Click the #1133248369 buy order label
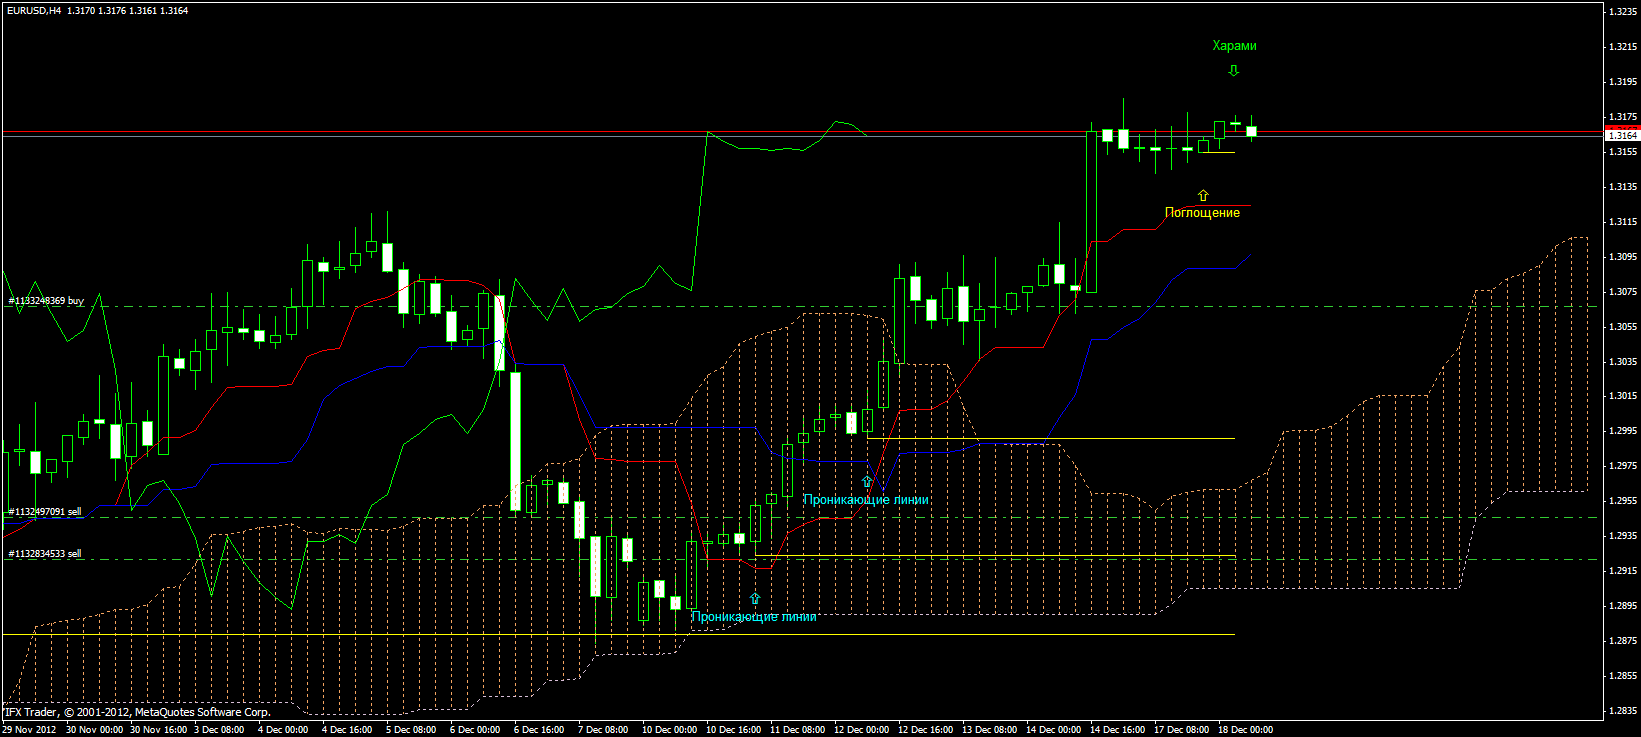 (46, 300)
